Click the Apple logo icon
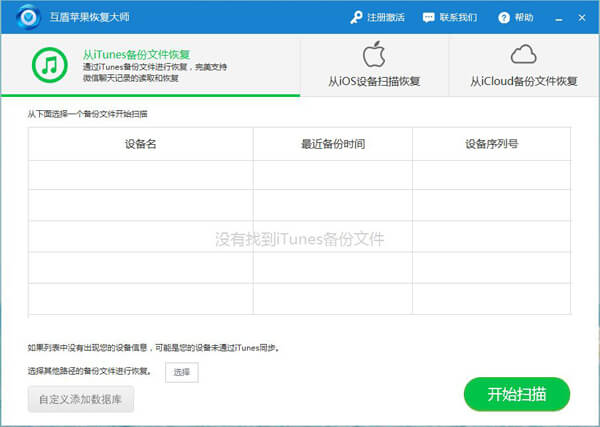Viewport: 600px width, 427px height. tap(374, 54)
